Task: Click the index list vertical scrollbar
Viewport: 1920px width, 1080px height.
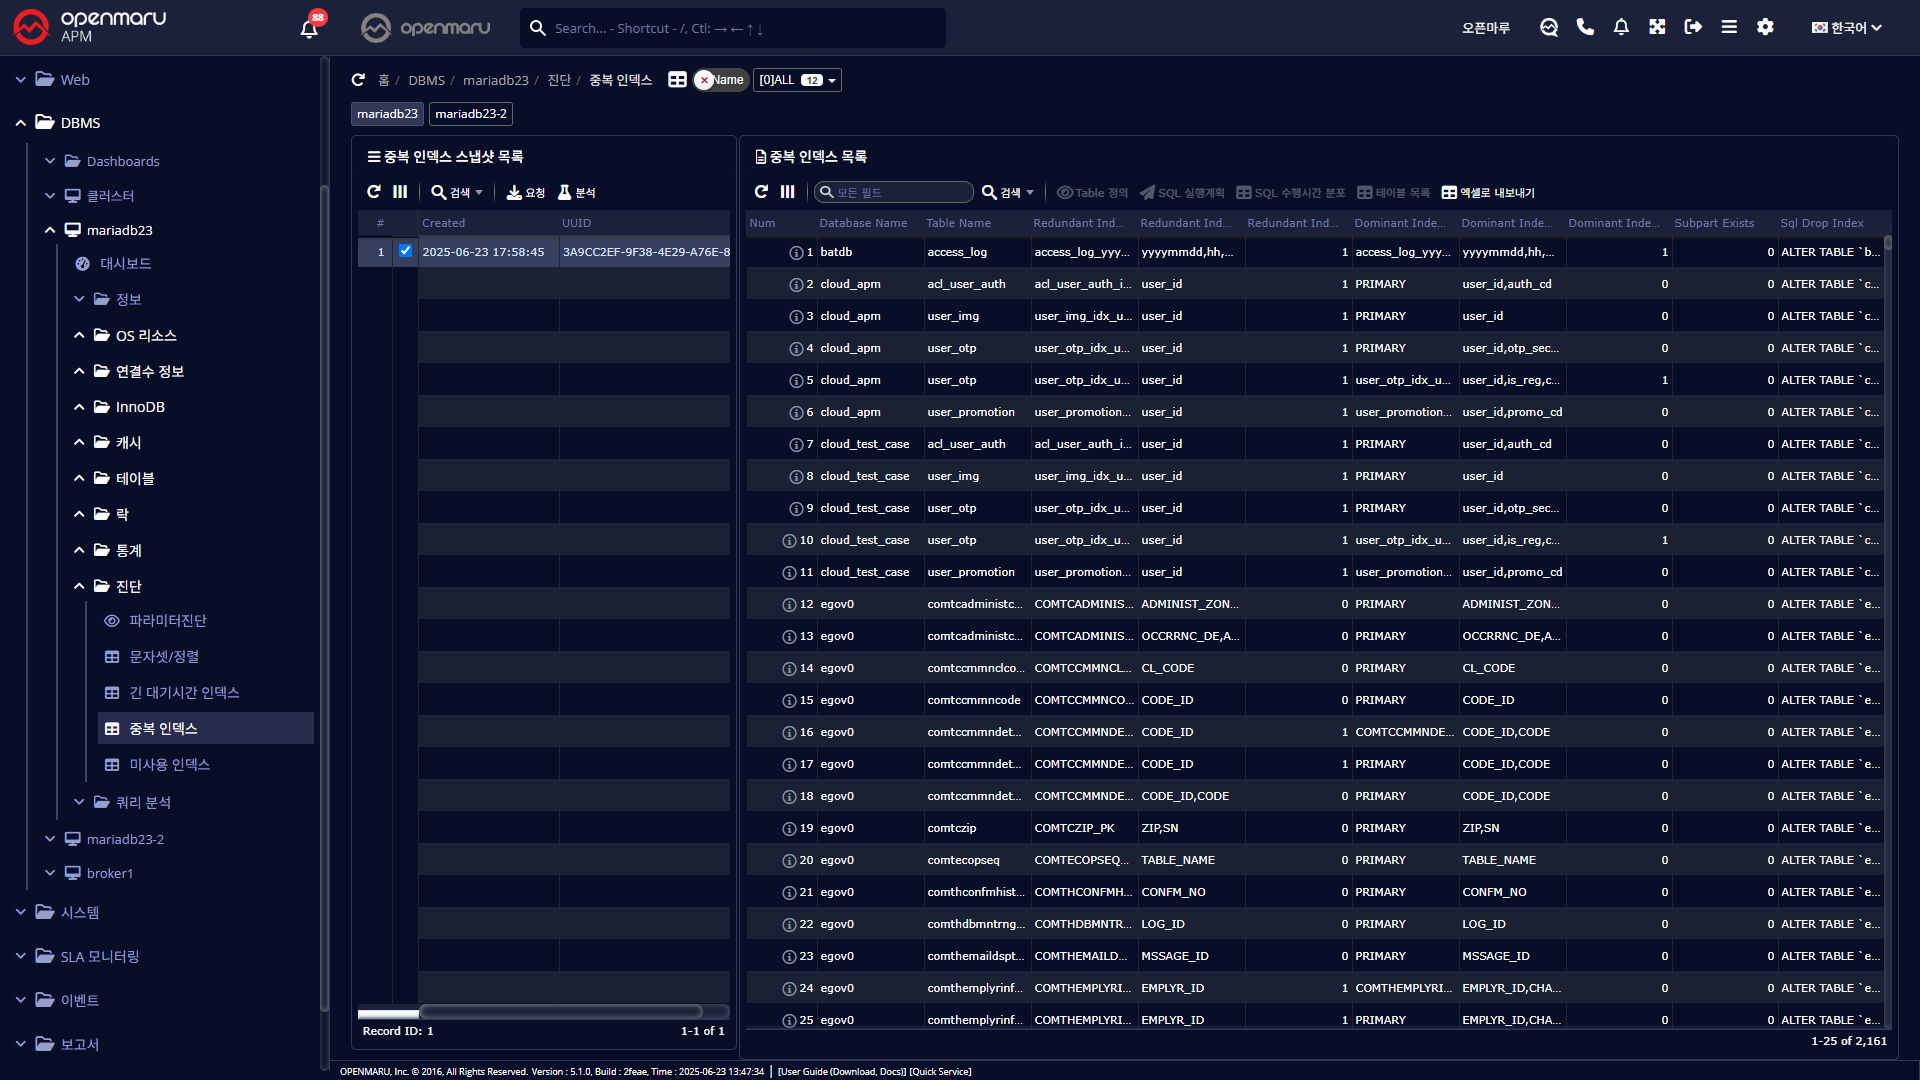Action: click(x=1888, y=243)
